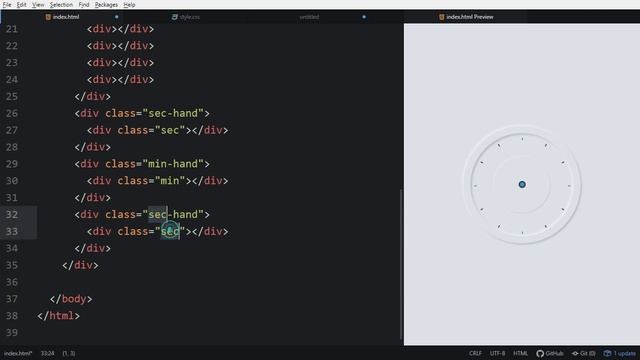Change the UTF-8 encoding selector
This screenshot has width=640, height=360.
click(497, 353)
